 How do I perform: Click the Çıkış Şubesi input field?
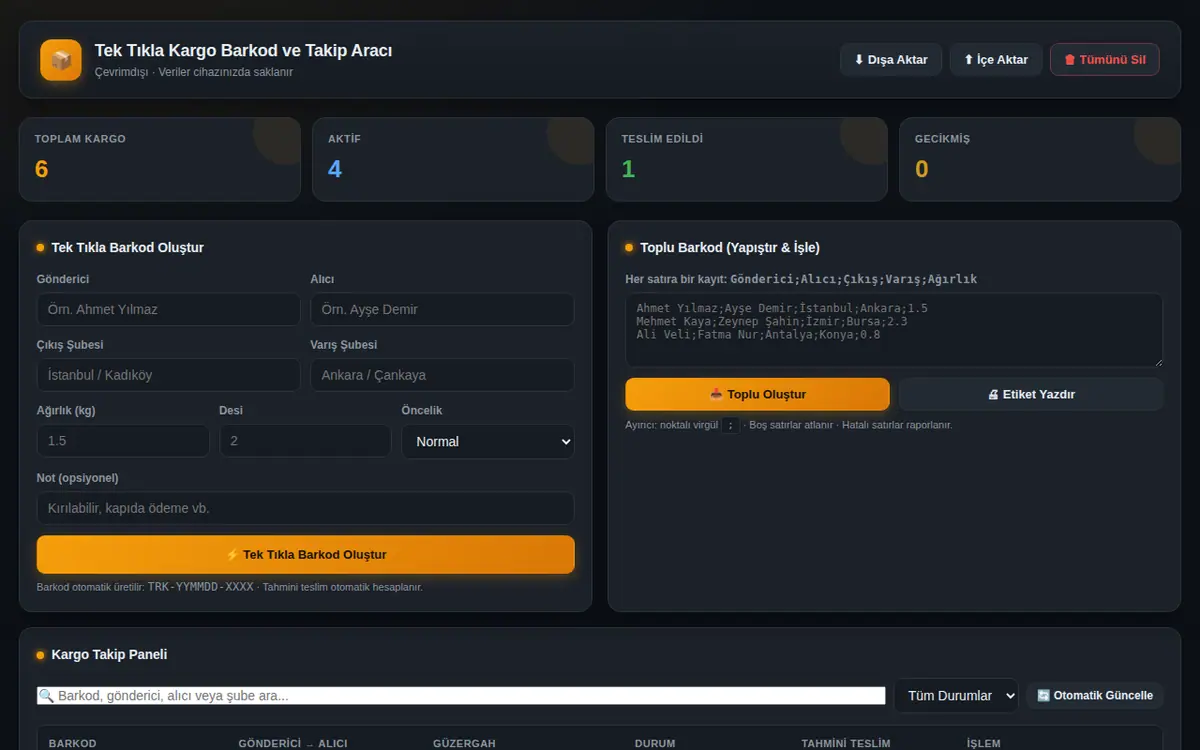point(168,375)
